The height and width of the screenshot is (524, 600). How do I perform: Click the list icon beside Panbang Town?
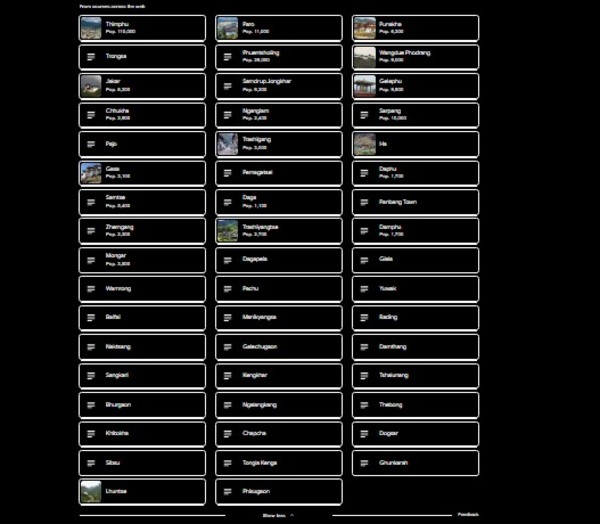tap(364, 202)
